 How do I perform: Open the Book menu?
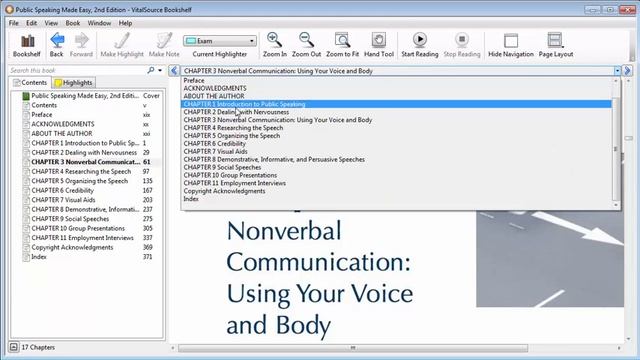pyautogui.click(x=73, y=23)
